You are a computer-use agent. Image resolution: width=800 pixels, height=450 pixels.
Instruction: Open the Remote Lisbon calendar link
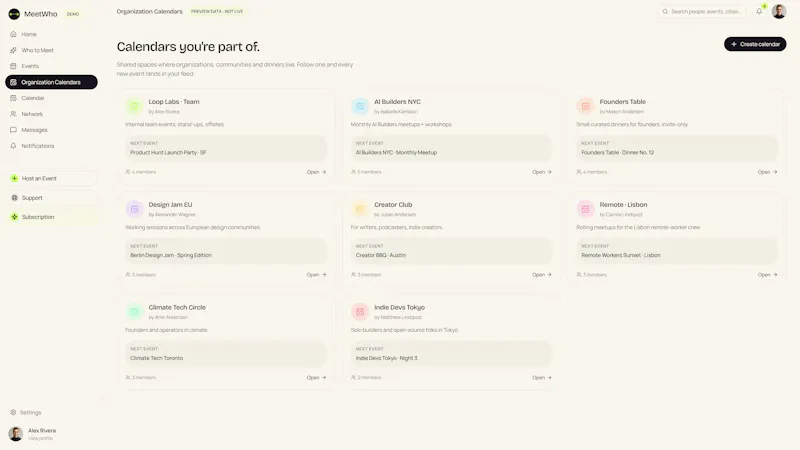coord(767,274)
